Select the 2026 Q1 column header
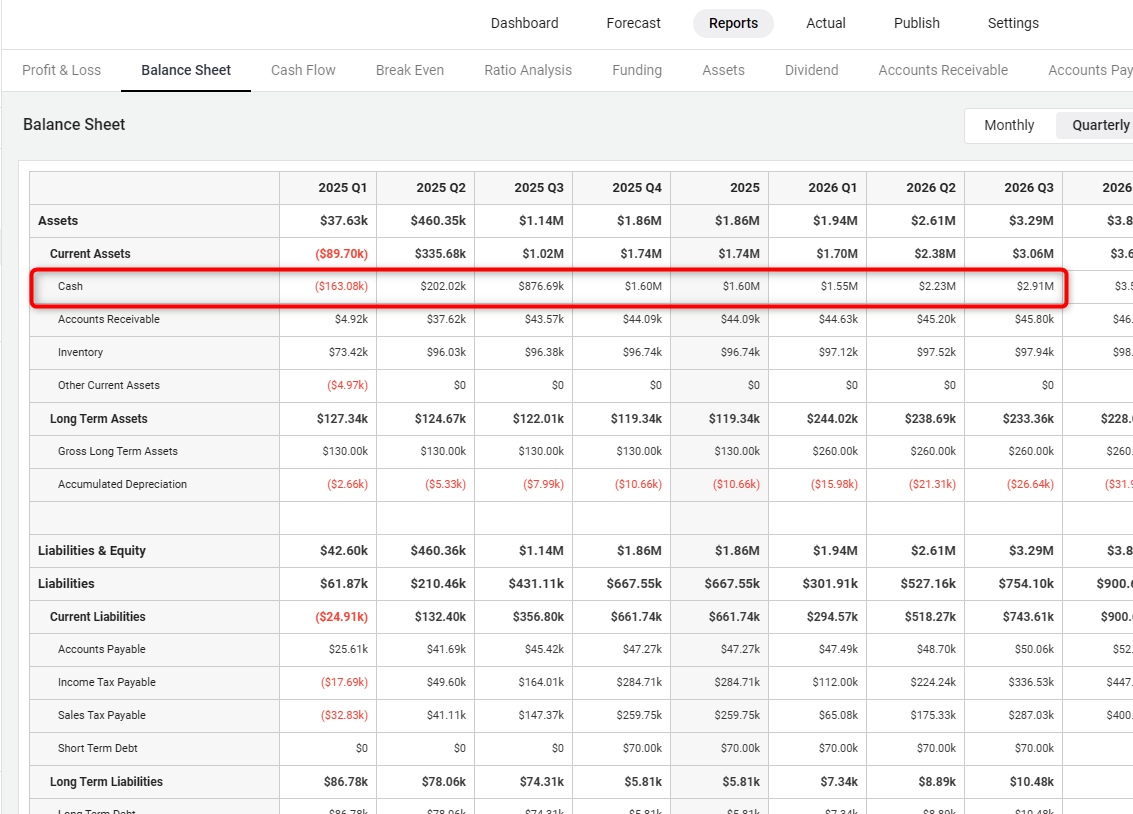The height and width of the screenshot is (814, 1133). 832,188
